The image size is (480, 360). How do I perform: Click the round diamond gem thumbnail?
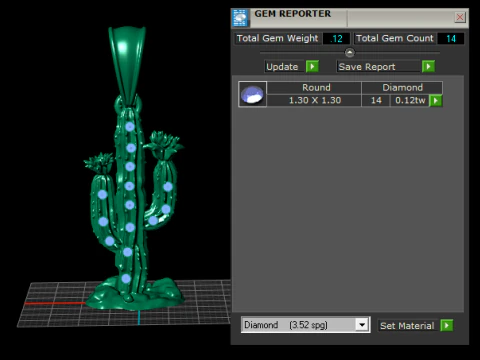(252, 94)
